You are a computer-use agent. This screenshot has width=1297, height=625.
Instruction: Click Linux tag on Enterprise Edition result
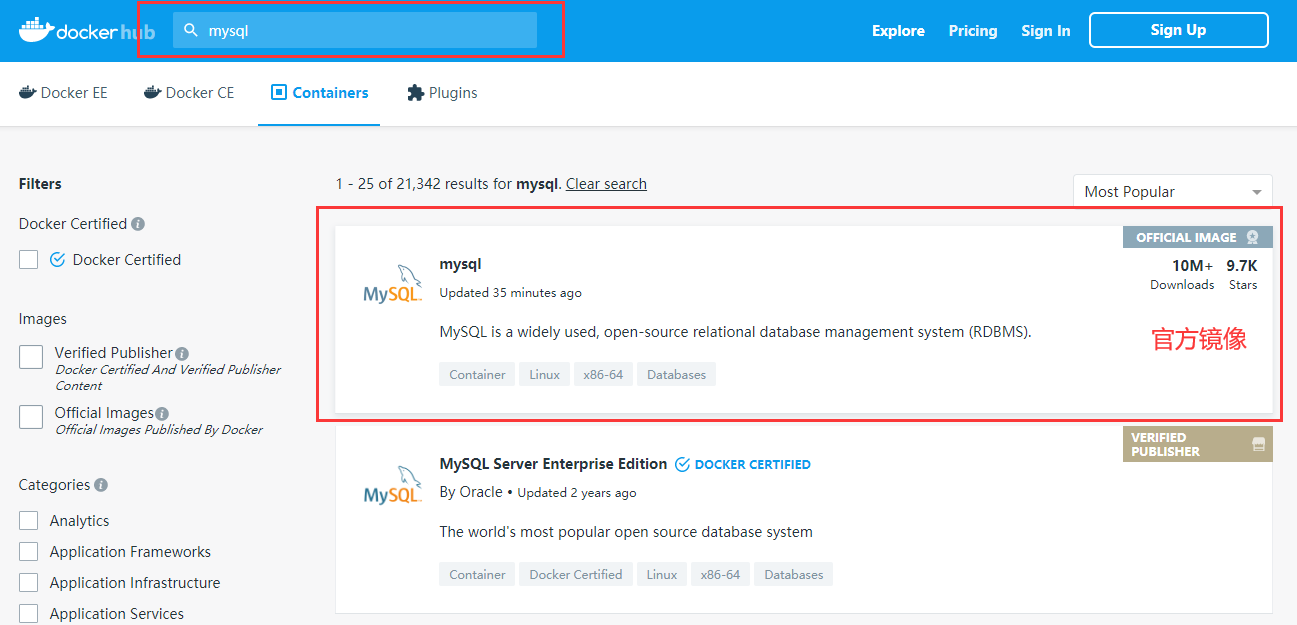[662, 575]
